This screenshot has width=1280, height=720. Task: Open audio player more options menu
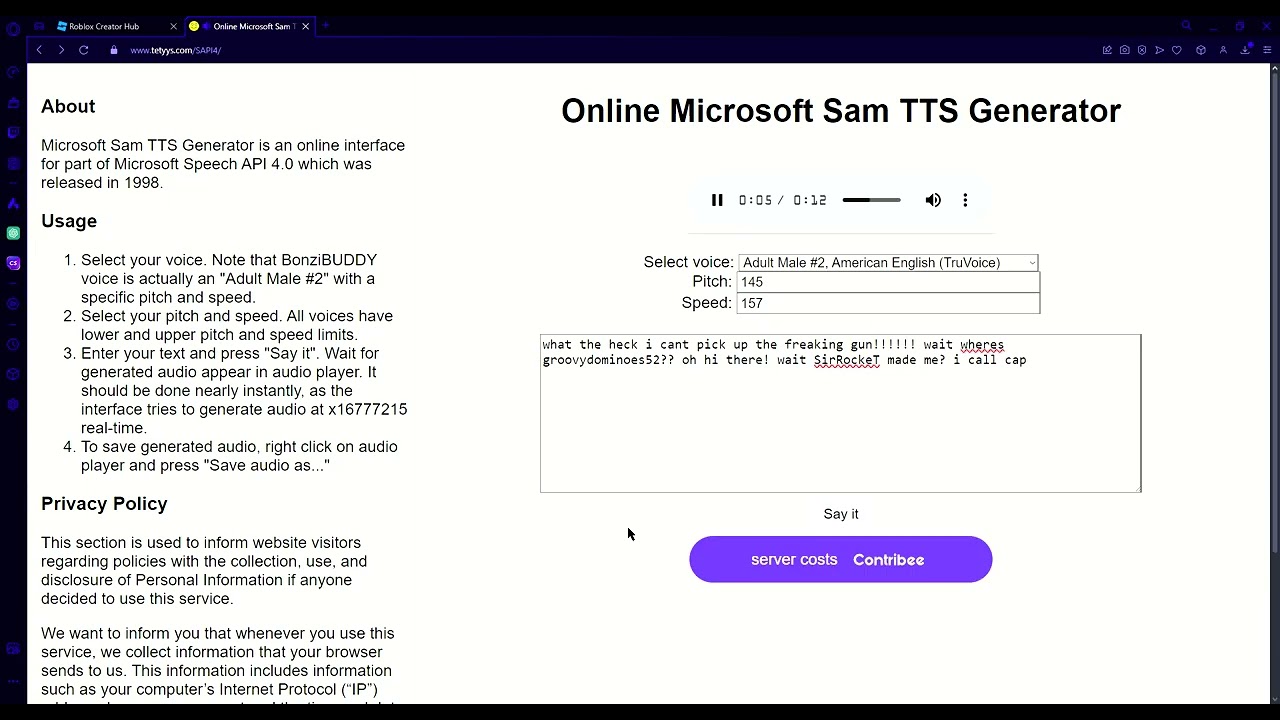click(x=965, y=200)
